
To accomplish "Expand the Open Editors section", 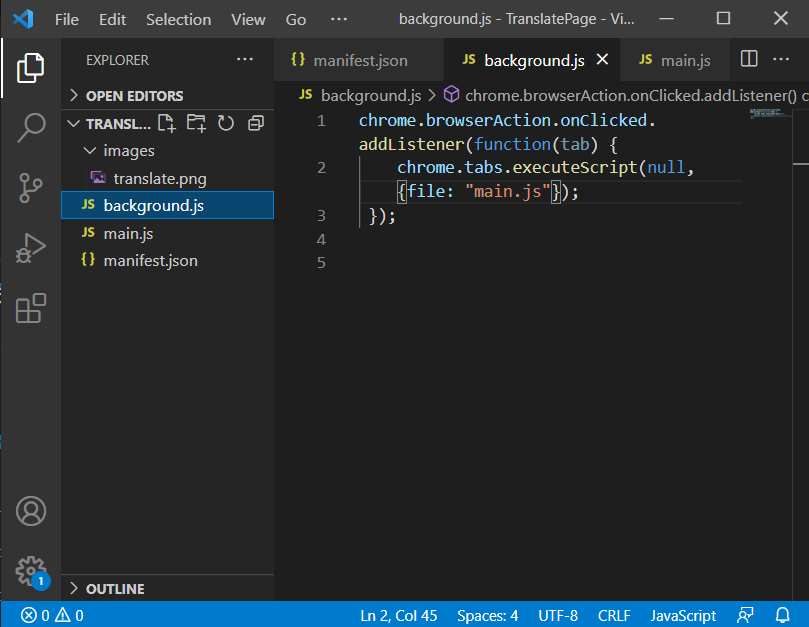I will [134, 96].
